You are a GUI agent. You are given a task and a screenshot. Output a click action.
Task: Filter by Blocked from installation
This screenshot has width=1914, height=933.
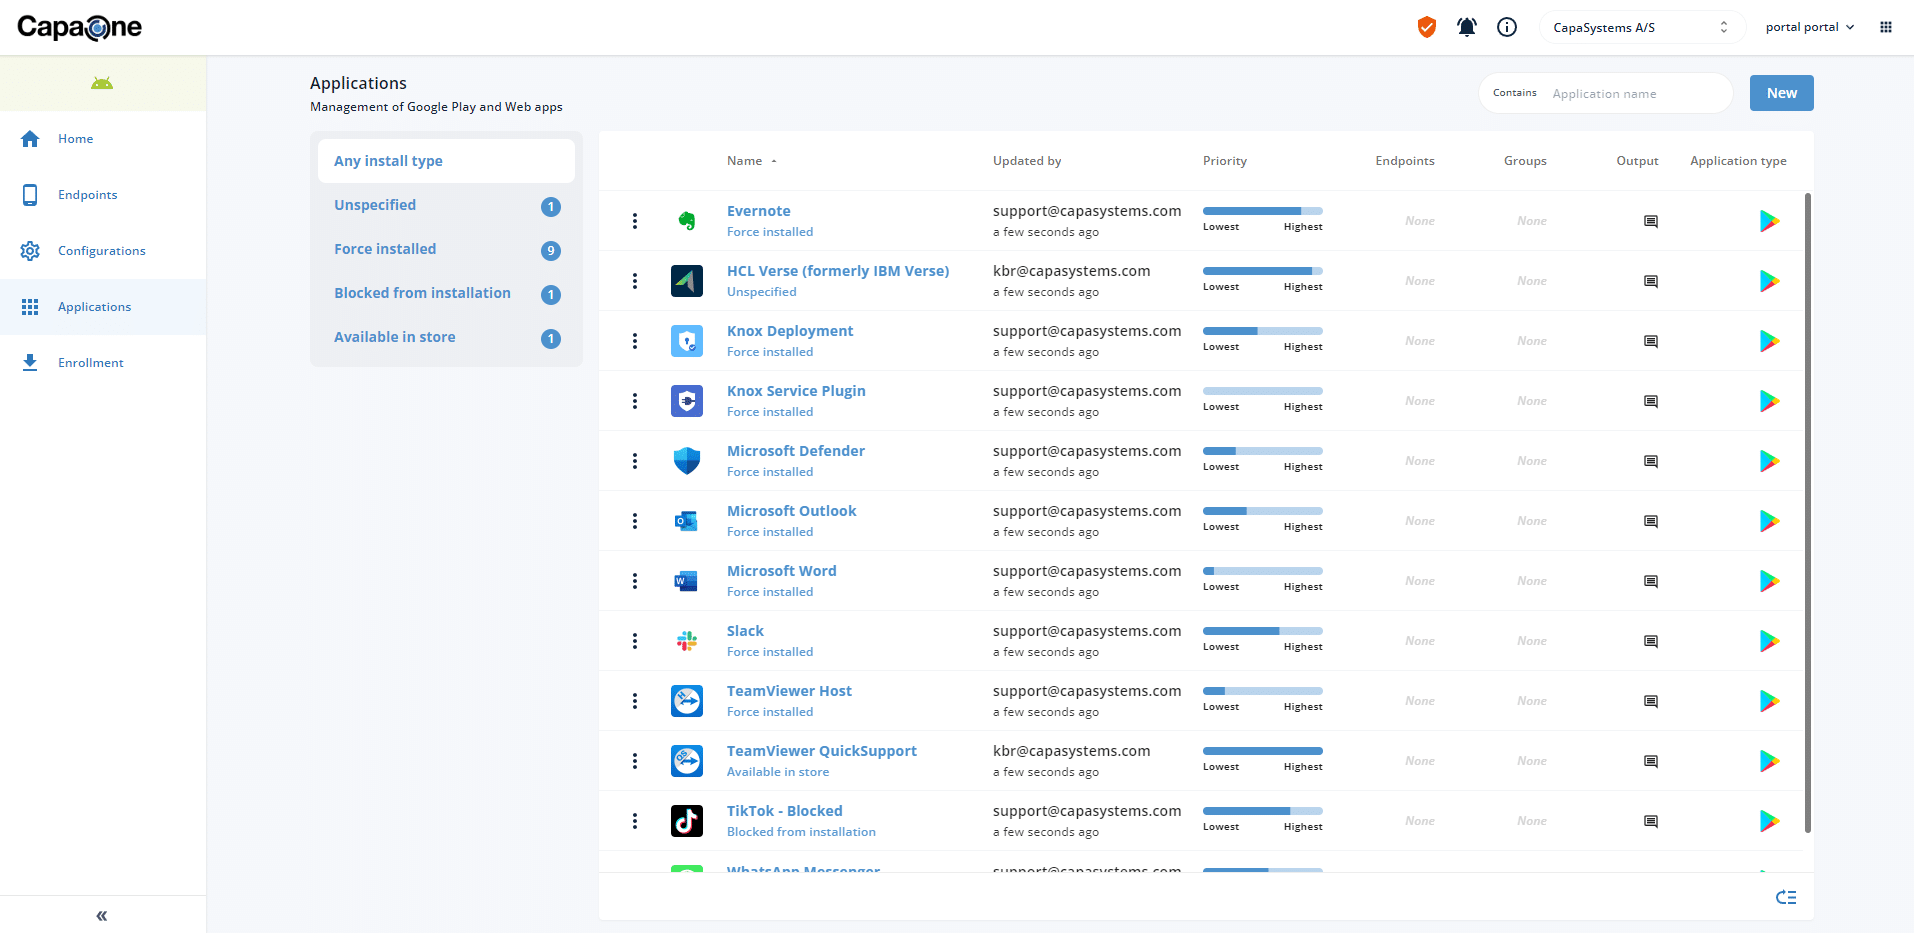pyautogui.click(x=446, y=293)
